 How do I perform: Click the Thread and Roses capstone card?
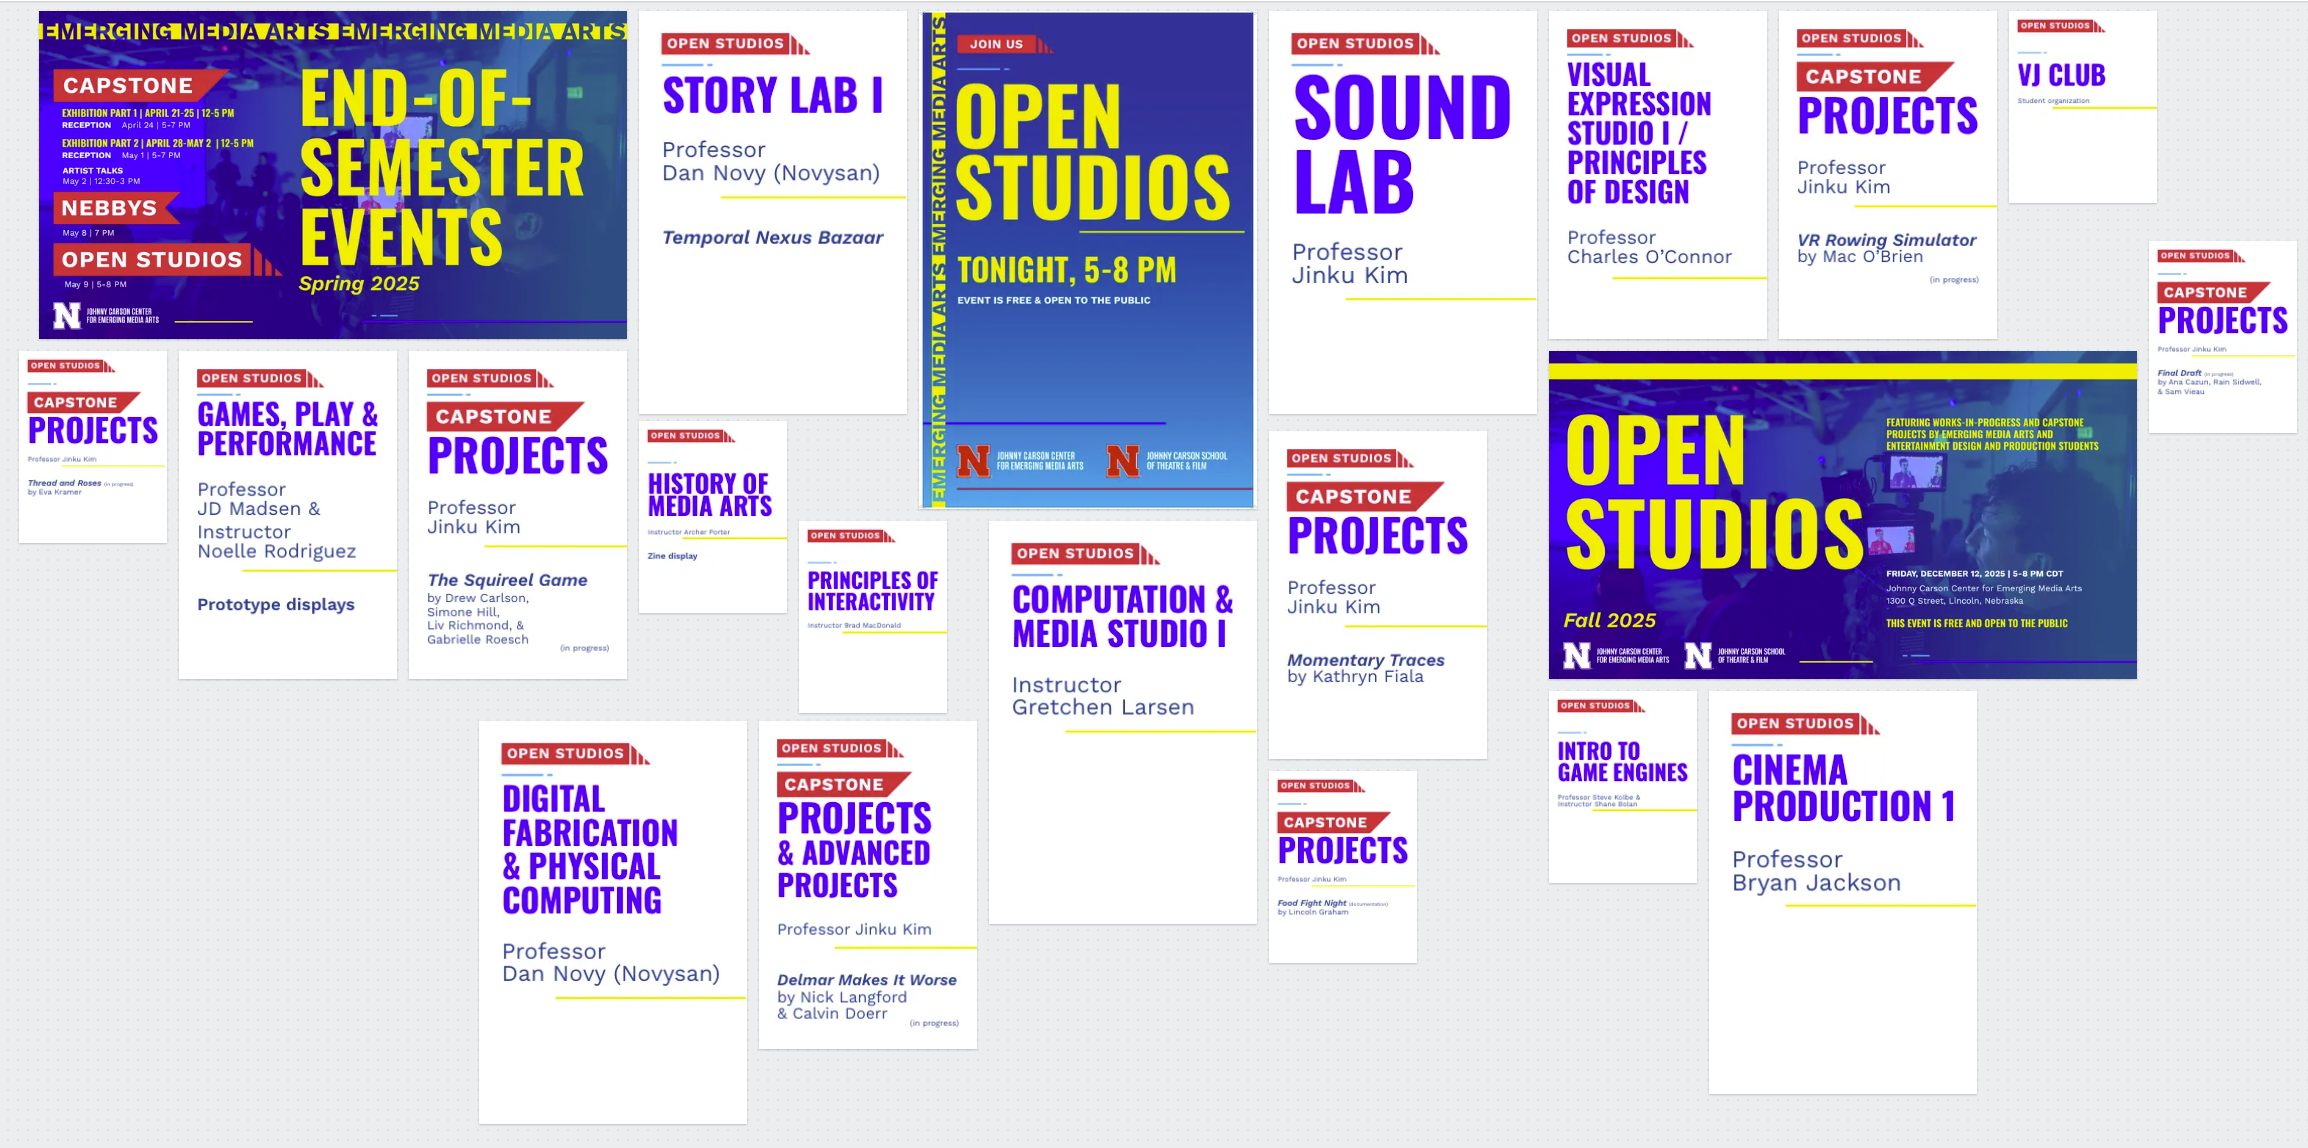(93, 447)
